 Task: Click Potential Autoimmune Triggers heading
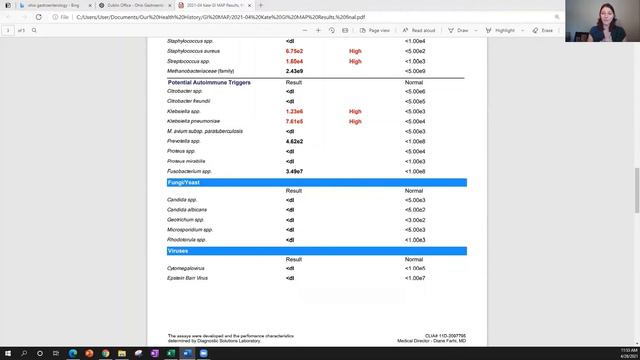pos(209,82)
